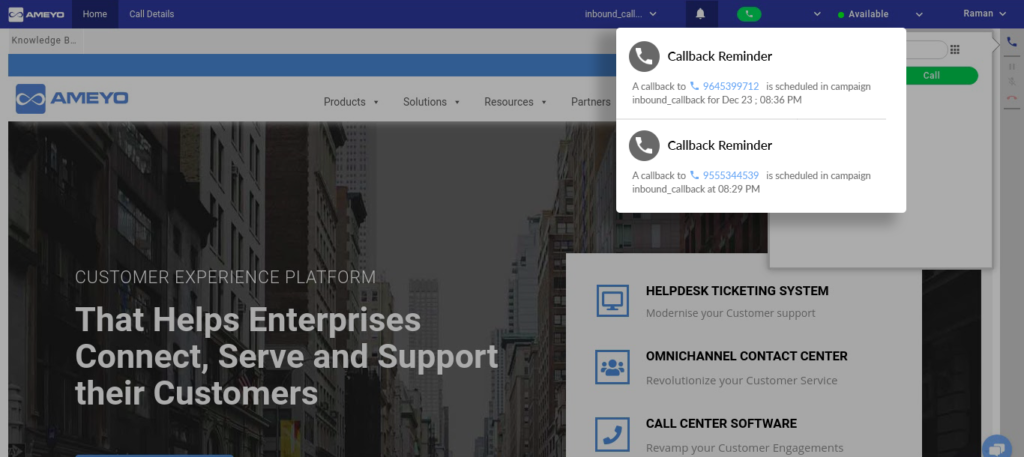This screenshot has width=1024, height=457.
Task: Dial callback number 9645399712
Action: tap(731, 86)
